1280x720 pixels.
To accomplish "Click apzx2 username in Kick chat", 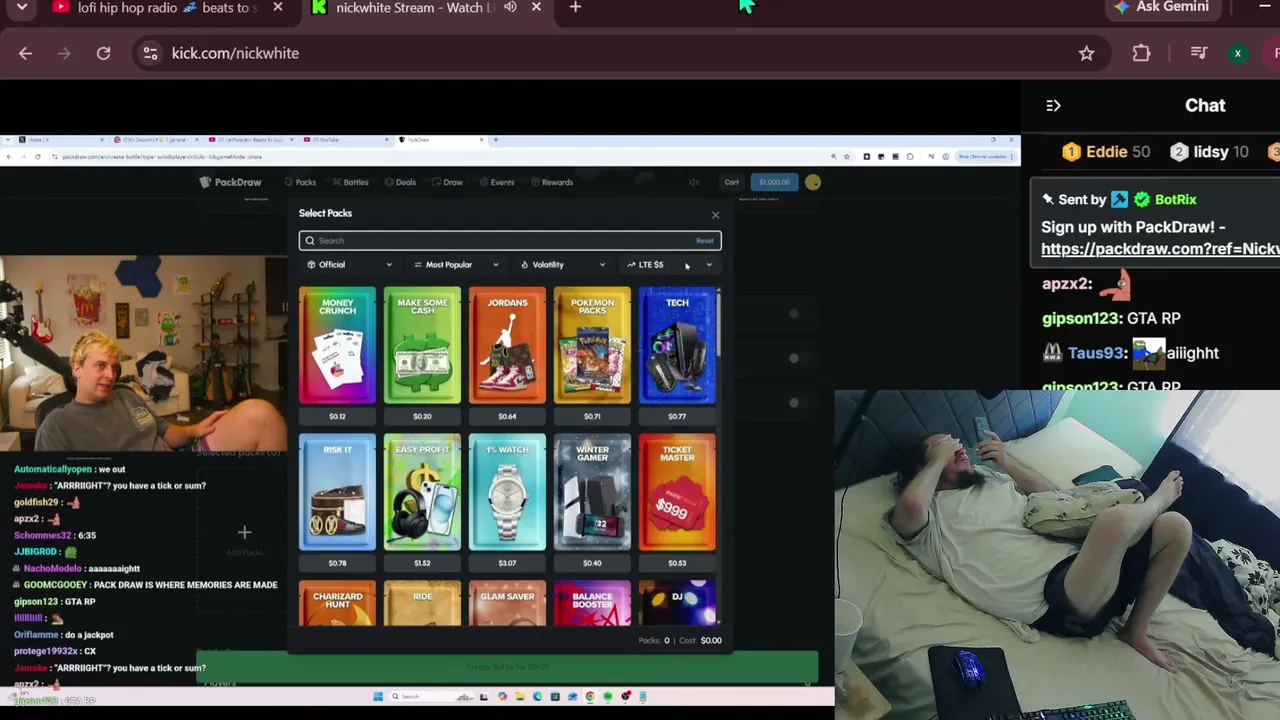I will [x=1066, y=284].
